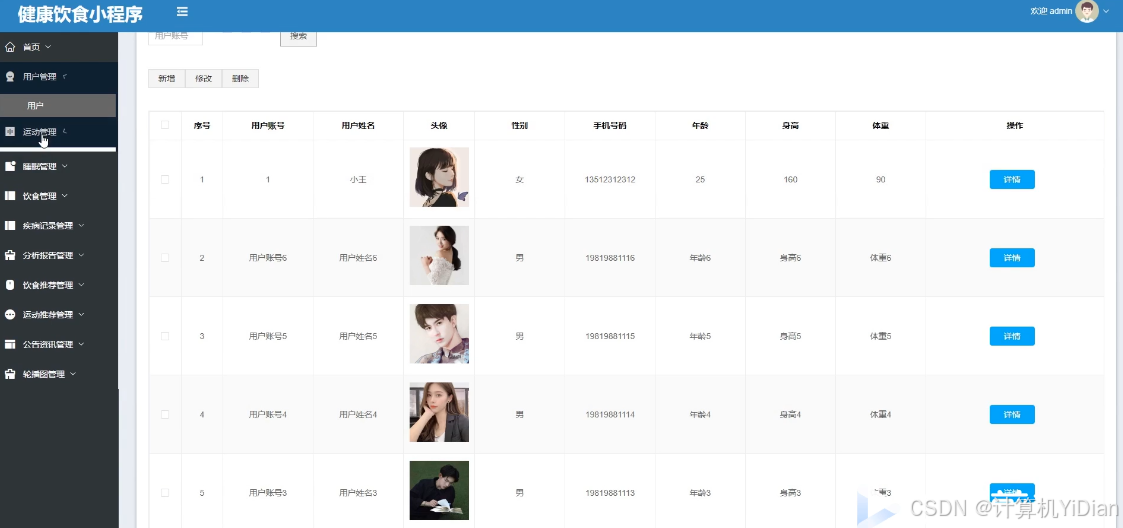Click the 用户姓名4 cell
Viewport: 1123px width, 528px height.
click(358, 415)
